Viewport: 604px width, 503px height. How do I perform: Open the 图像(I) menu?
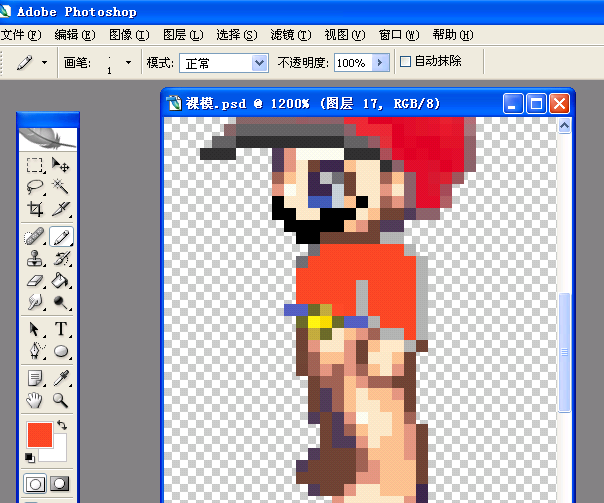point(129,35)
